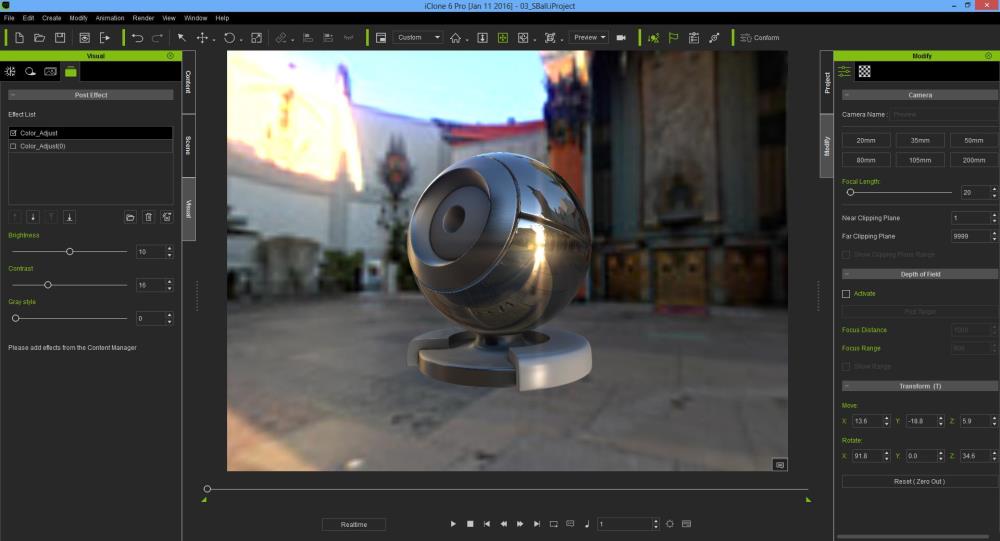Select the Rotate object tool
Image resolution: width=1000 pixels, height=541 pixels.
coord(229,38)
